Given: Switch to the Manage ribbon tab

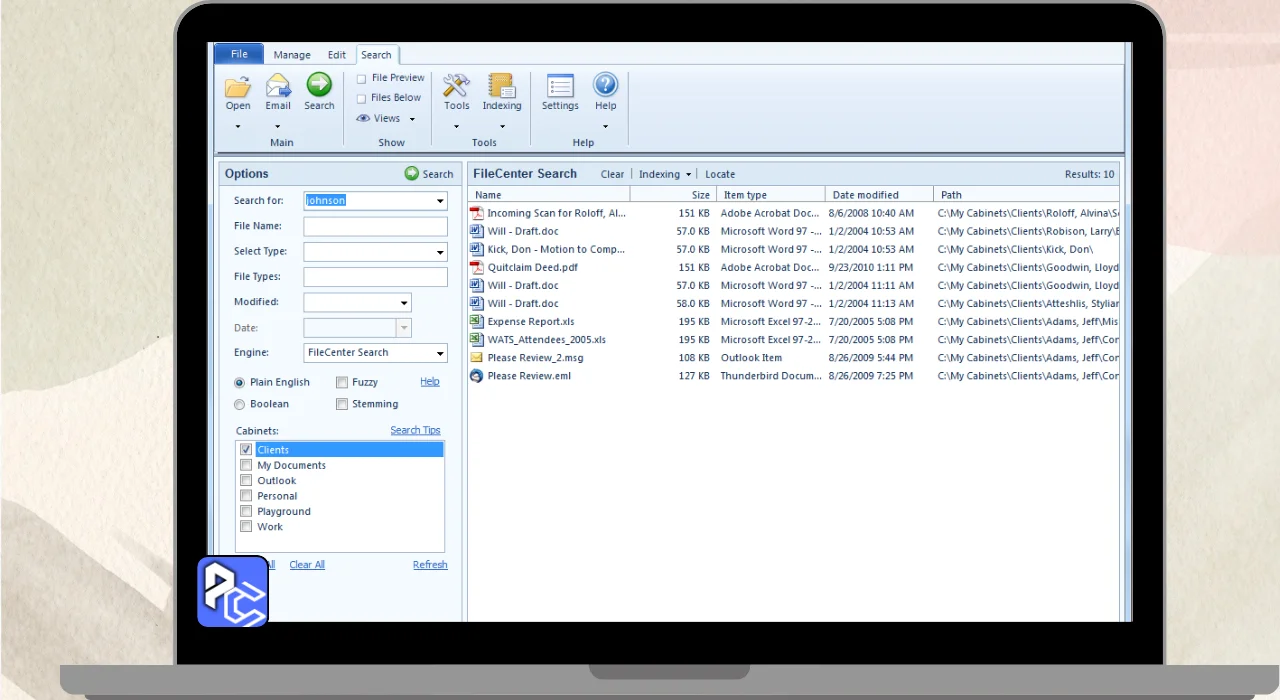Looking at the screenshot, I should tap(292, 55).
